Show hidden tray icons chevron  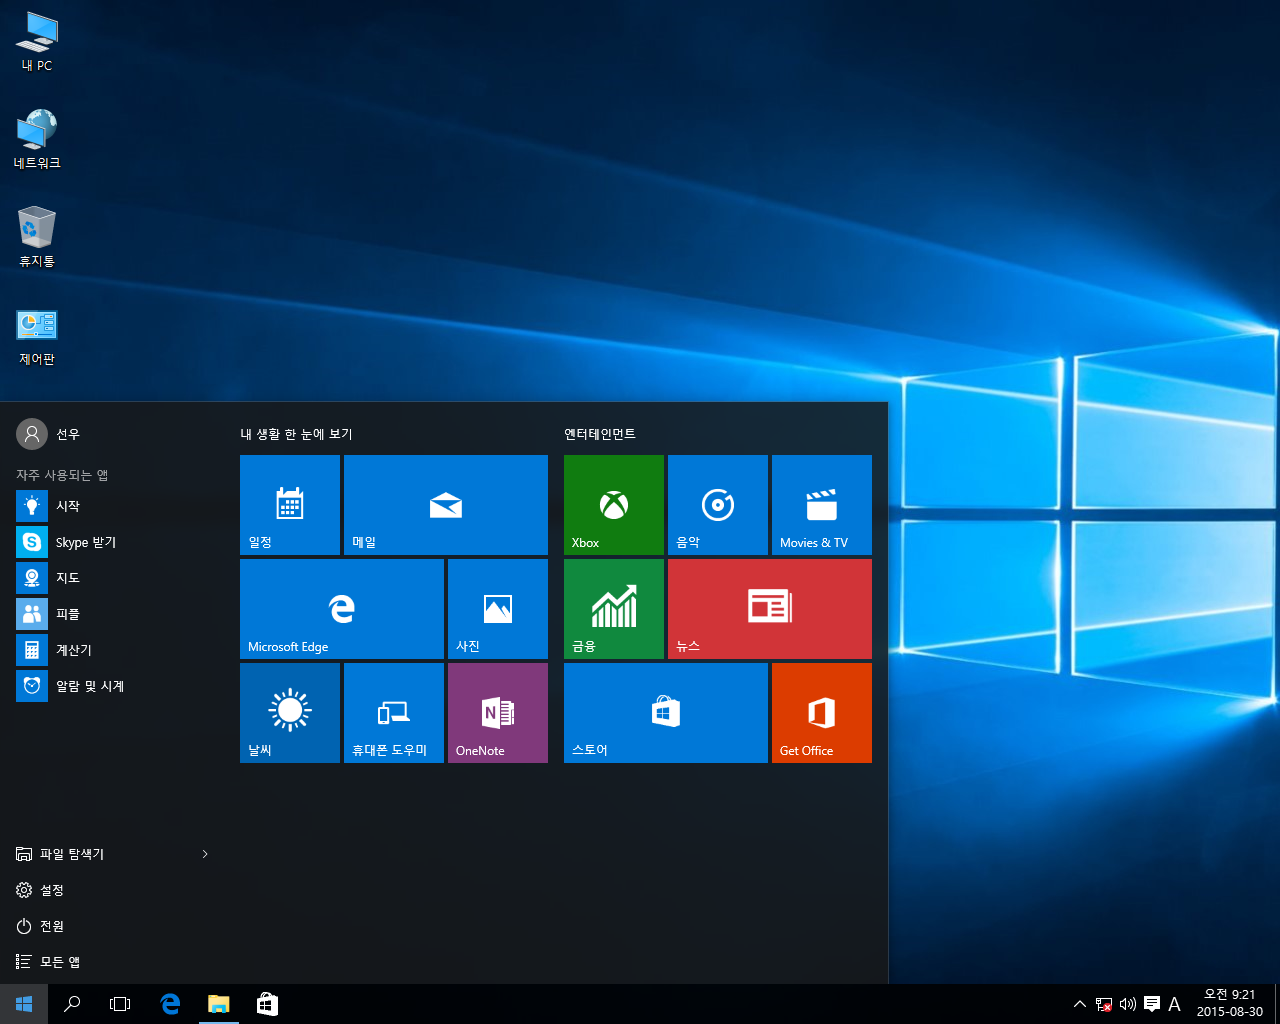tap(1080, 1004)
